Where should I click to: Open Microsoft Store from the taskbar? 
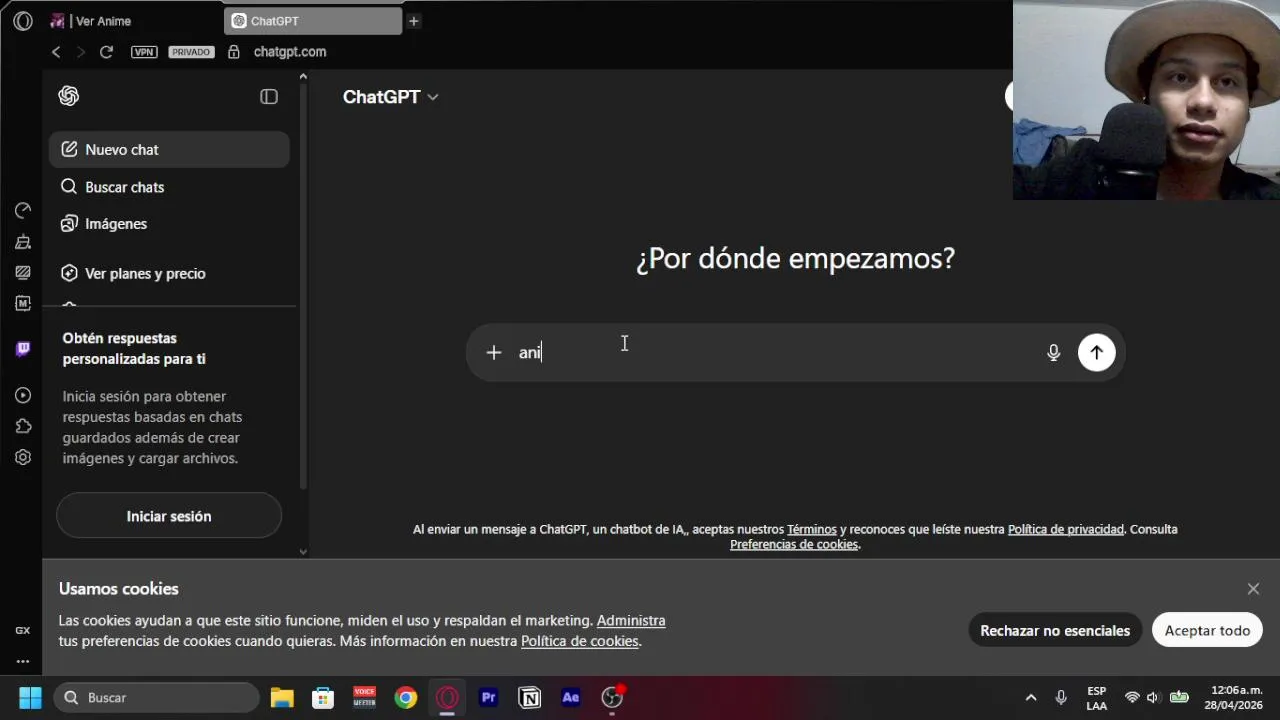(x=323, y=698)
